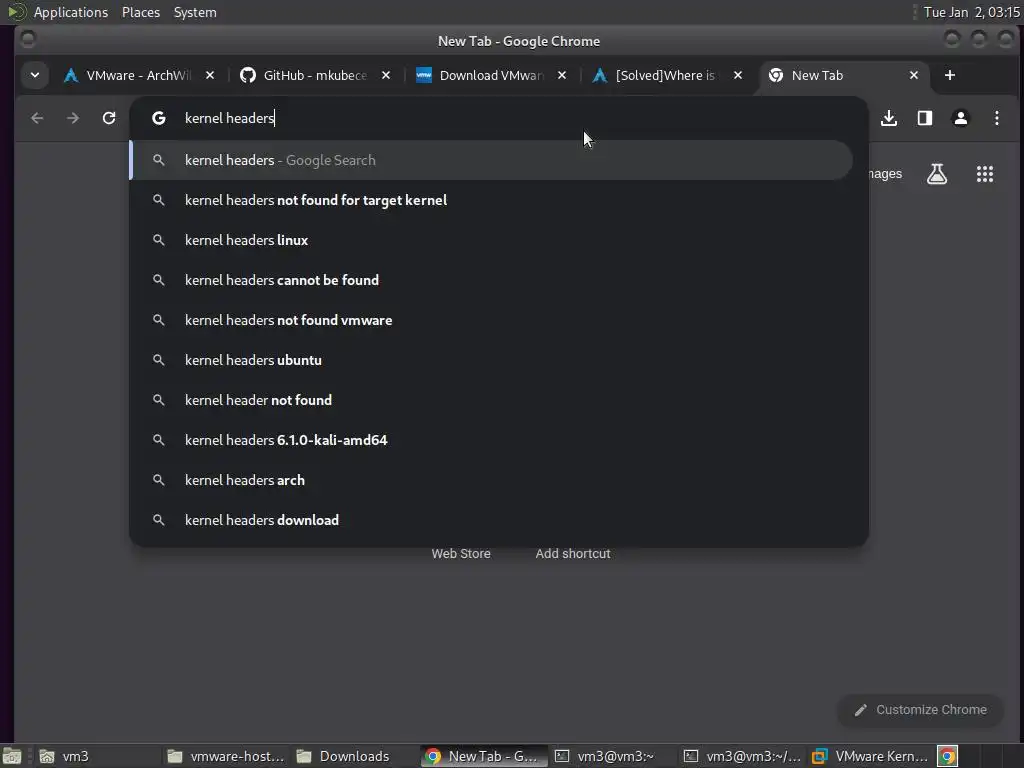The image size is (1024, 768).
Task: Open the Places menu
Action: pyautogui.click(x=141, y=12)
